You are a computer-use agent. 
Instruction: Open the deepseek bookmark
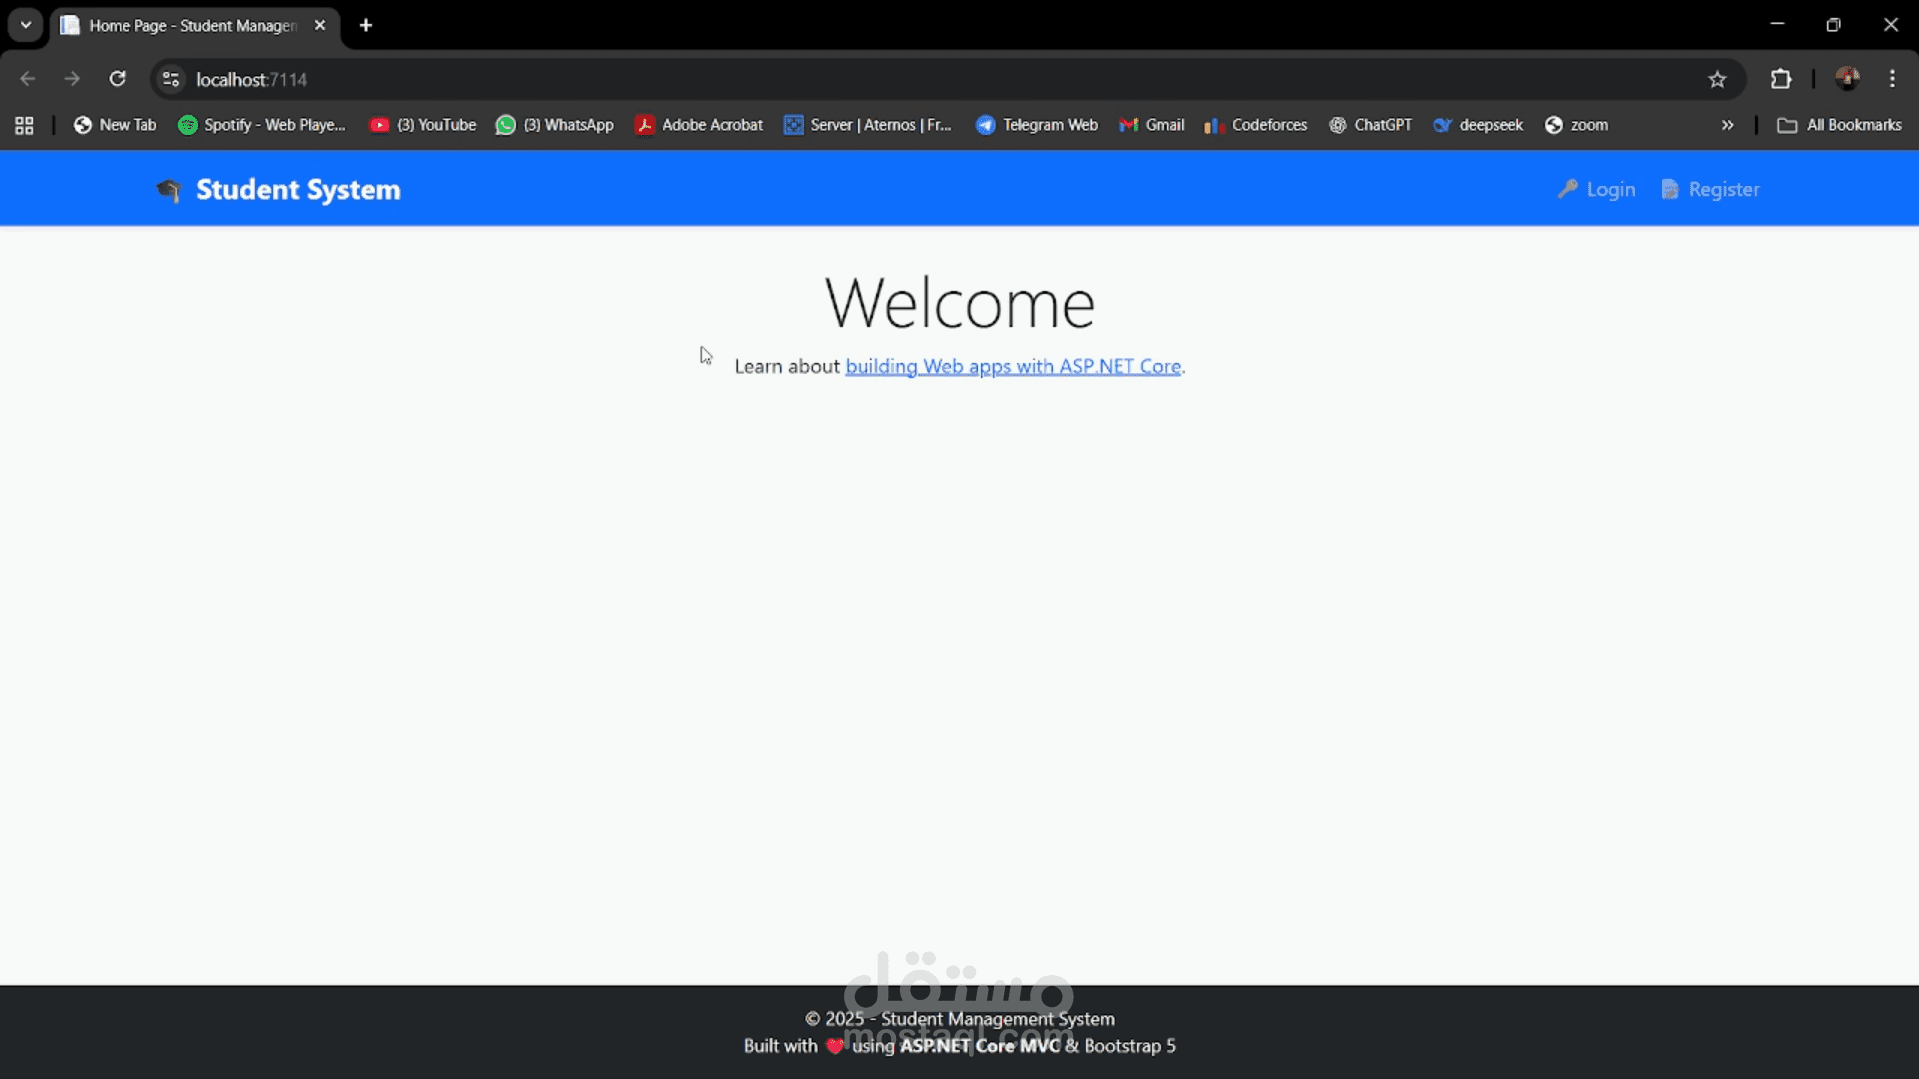pos(1478,124)
